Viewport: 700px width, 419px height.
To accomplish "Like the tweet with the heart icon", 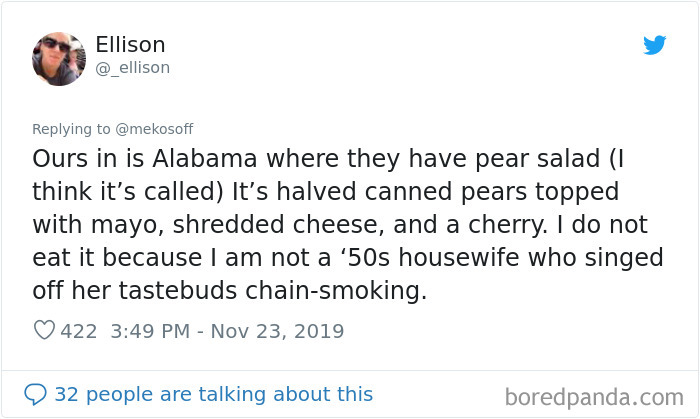I will pos(44,331).
